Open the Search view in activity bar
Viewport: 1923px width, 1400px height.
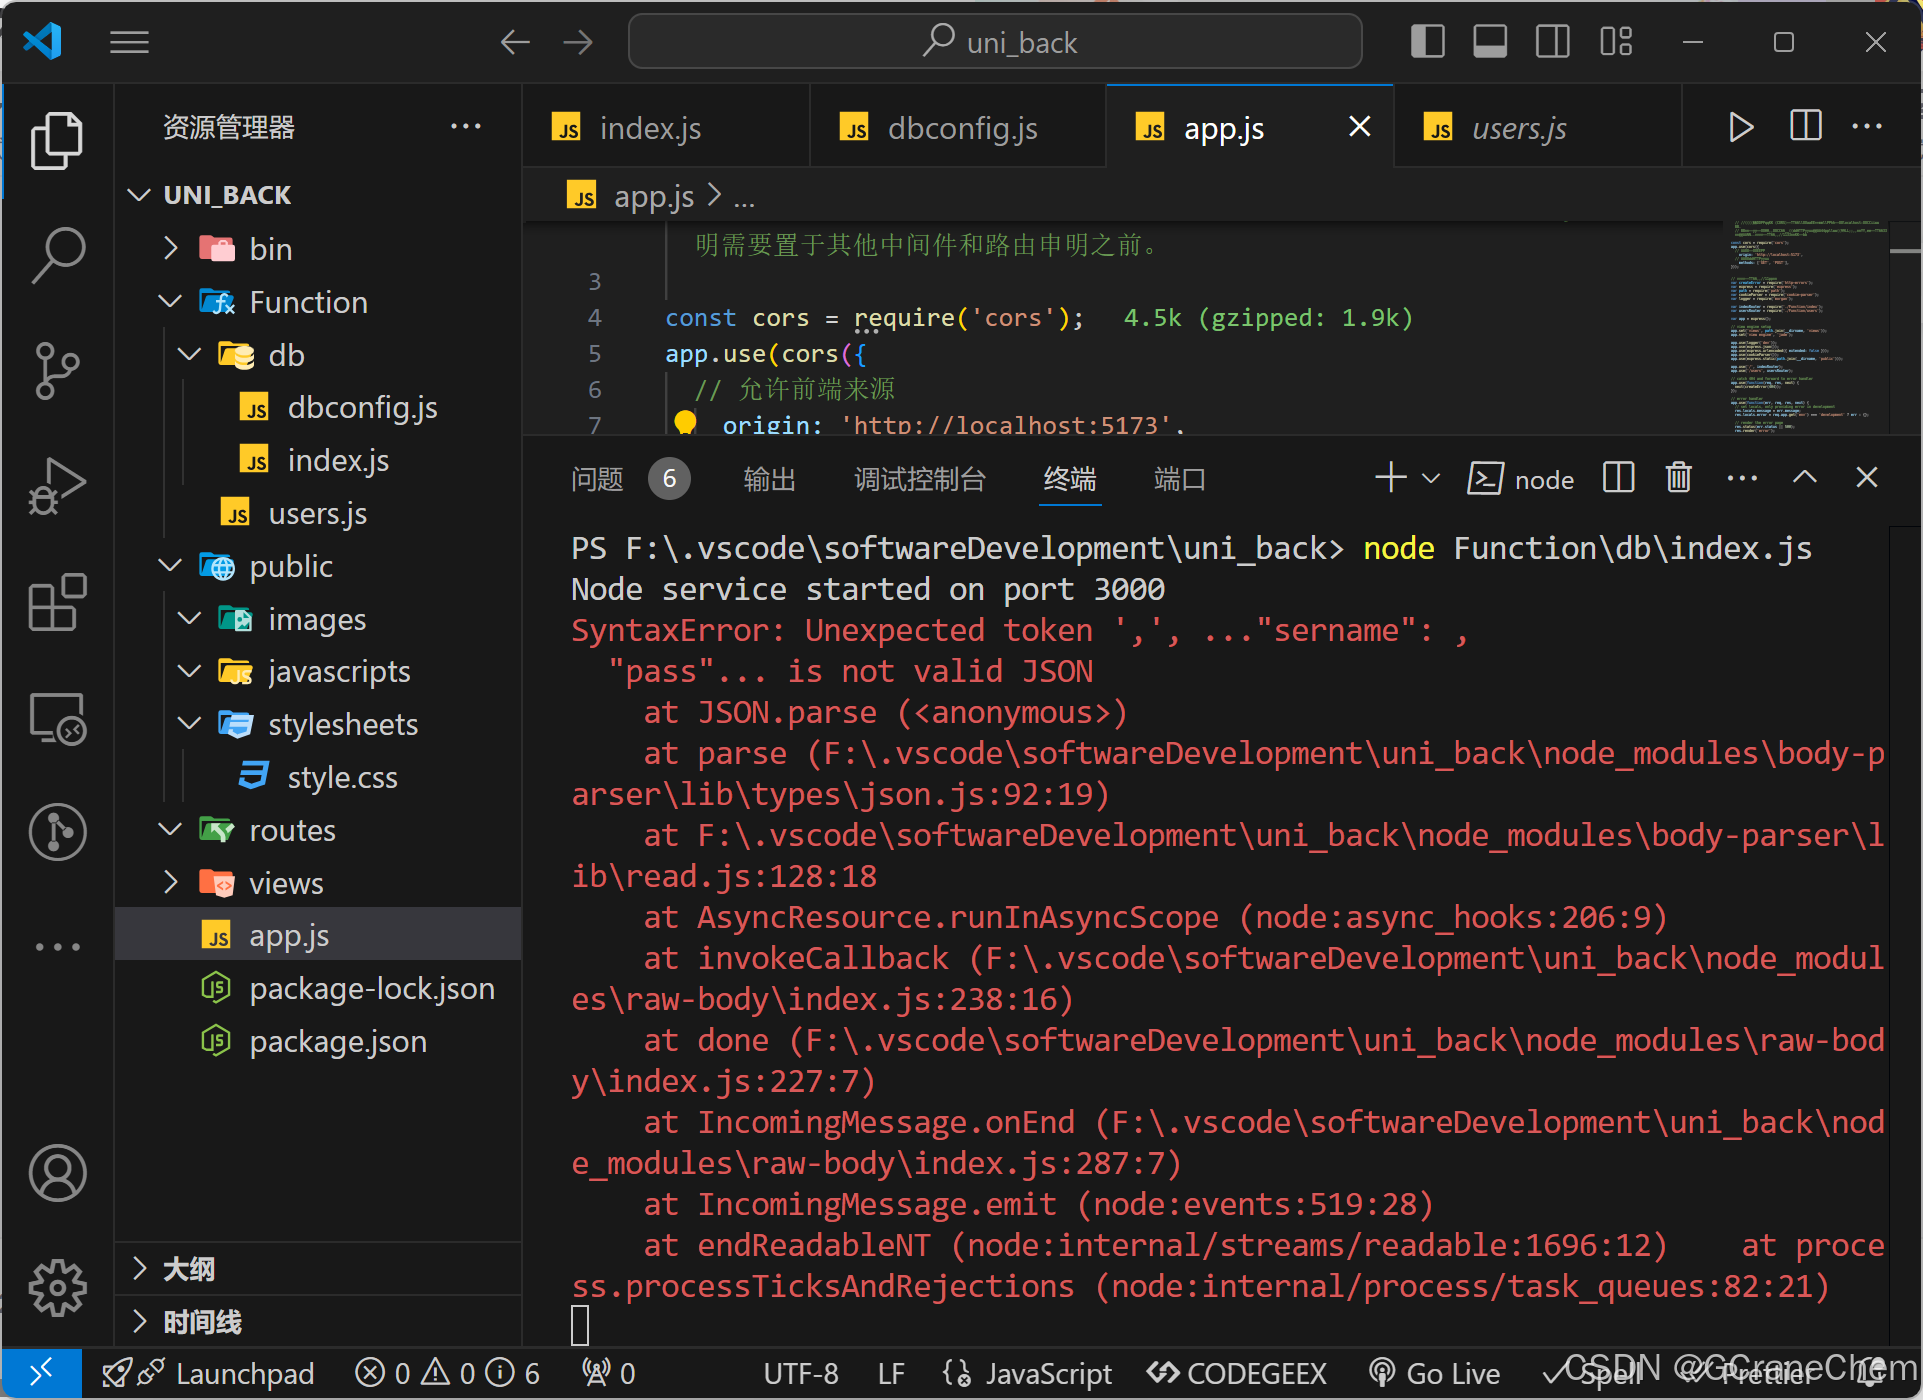[x=57, y=254]
